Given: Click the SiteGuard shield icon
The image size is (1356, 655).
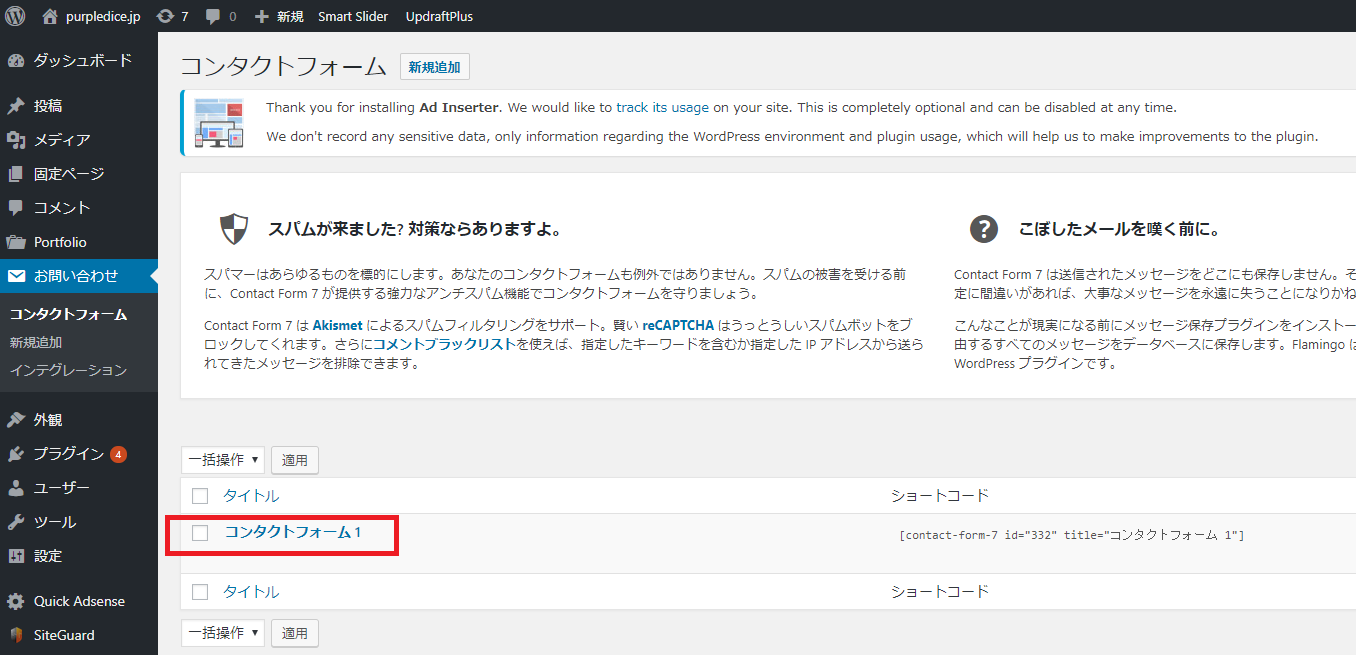Looking at the screenshot, I should click(x=16, y=635).
